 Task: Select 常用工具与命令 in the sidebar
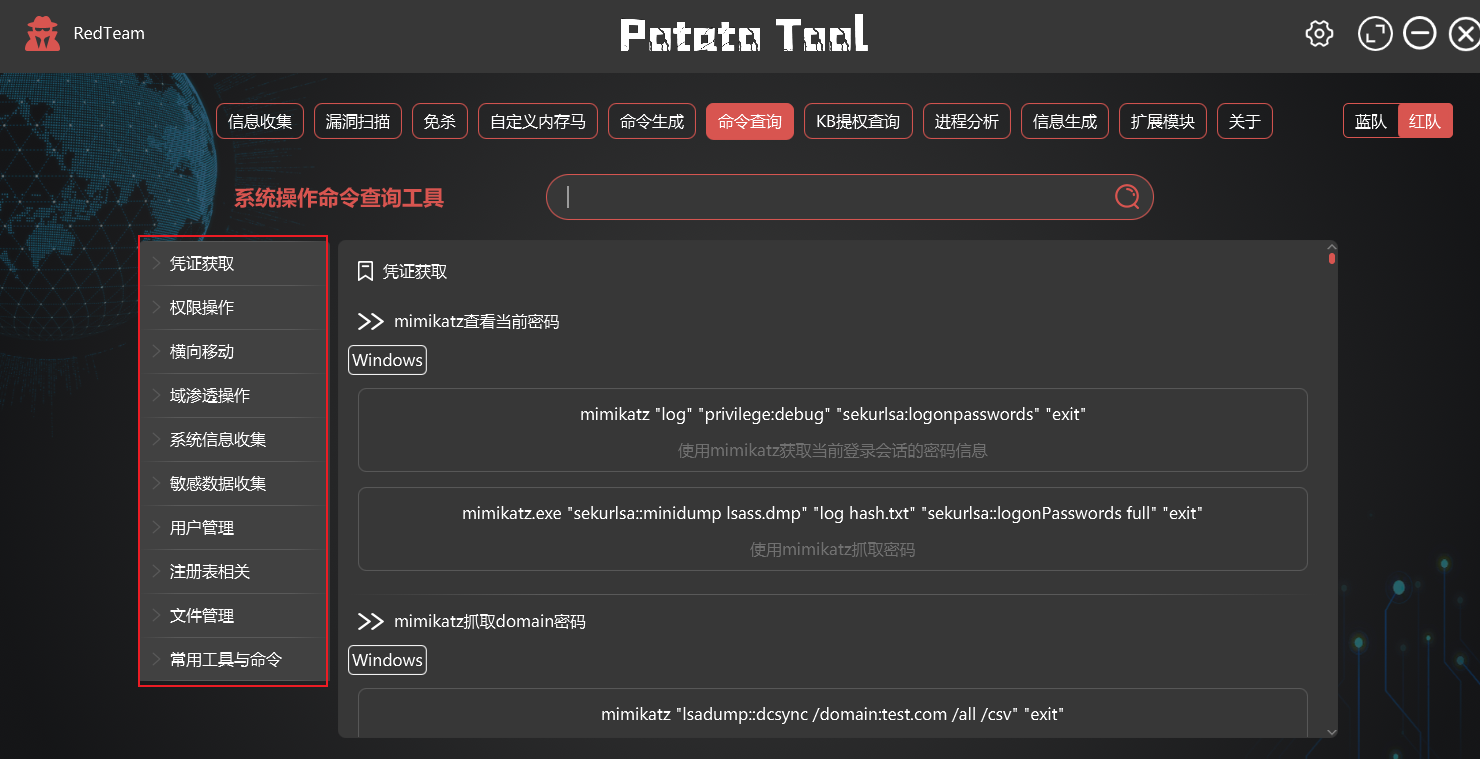click(x=233, y=660)
